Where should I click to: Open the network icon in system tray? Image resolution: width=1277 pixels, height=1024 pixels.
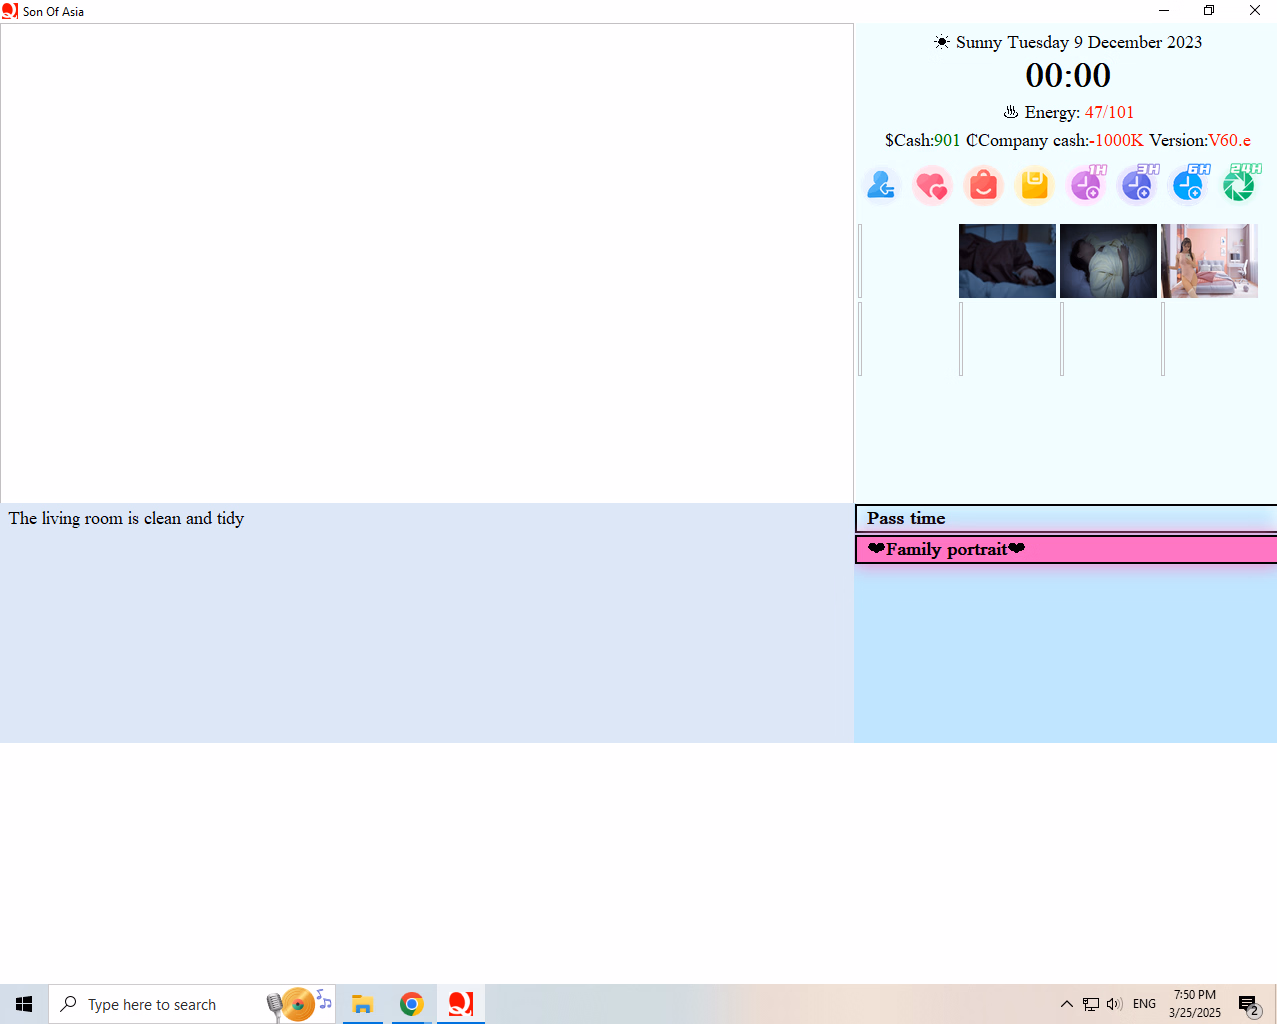pos(1091,1004)
